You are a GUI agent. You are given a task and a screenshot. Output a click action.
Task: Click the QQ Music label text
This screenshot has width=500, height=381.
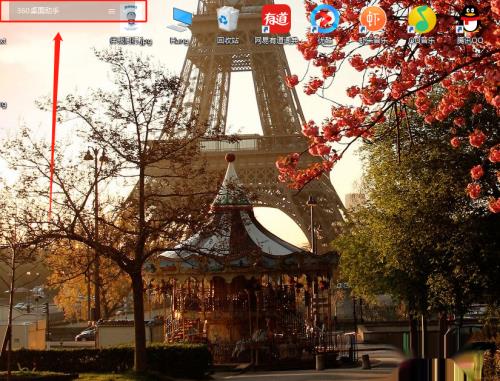[422, 41]
